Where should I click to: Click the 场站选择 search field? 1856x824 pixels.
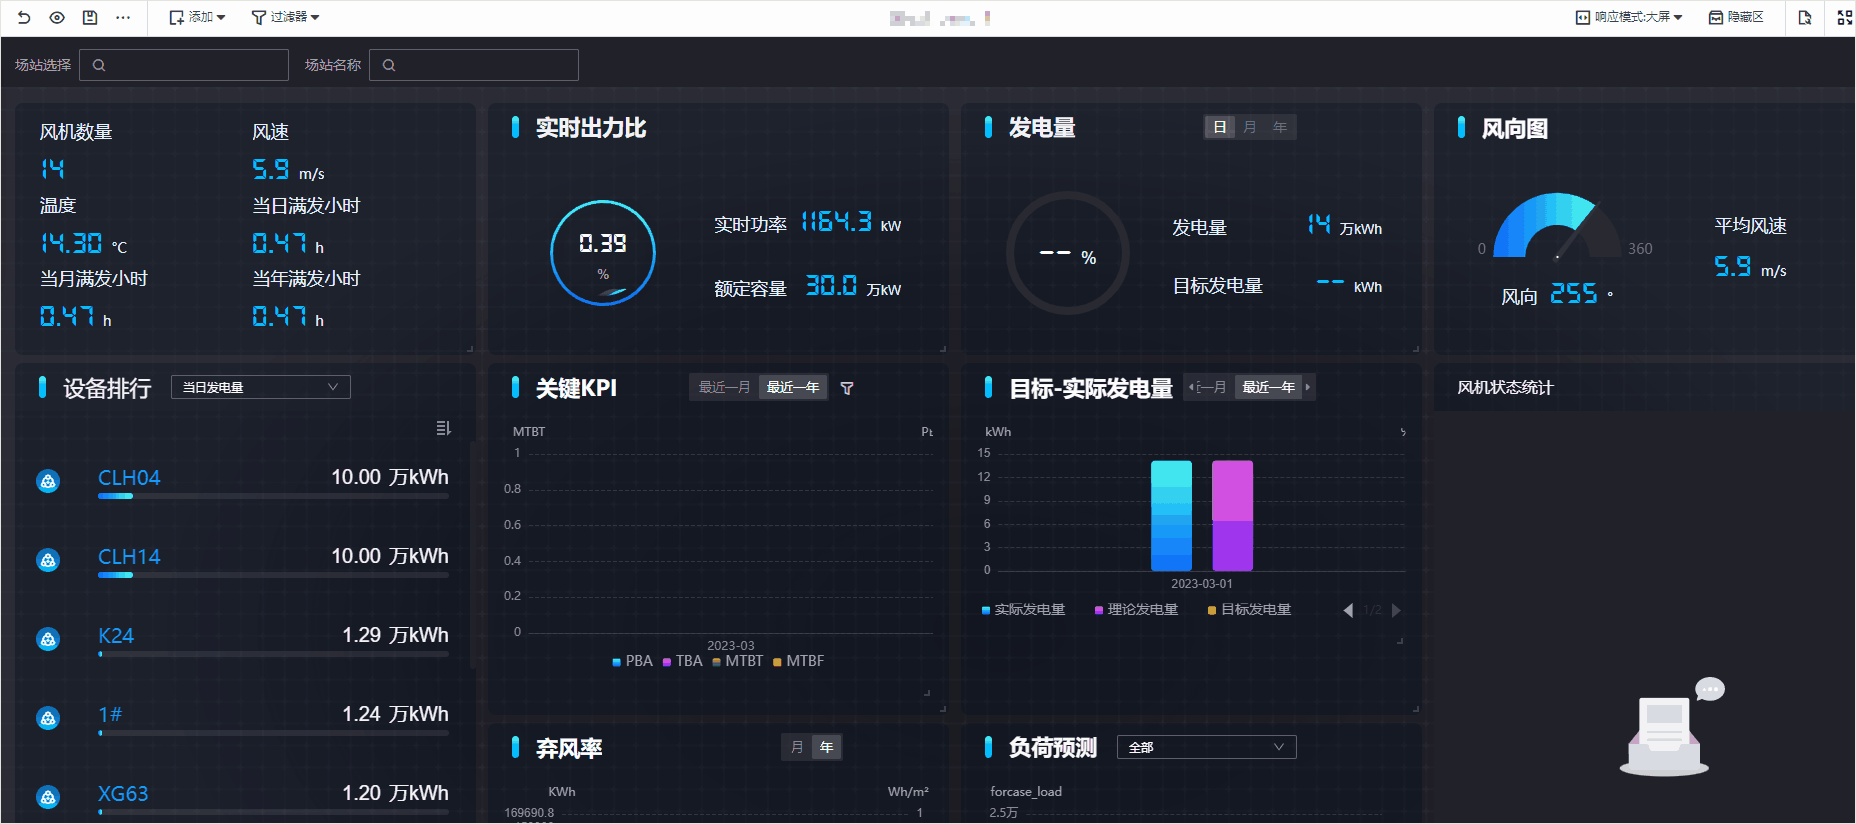(x=184, y=65)
